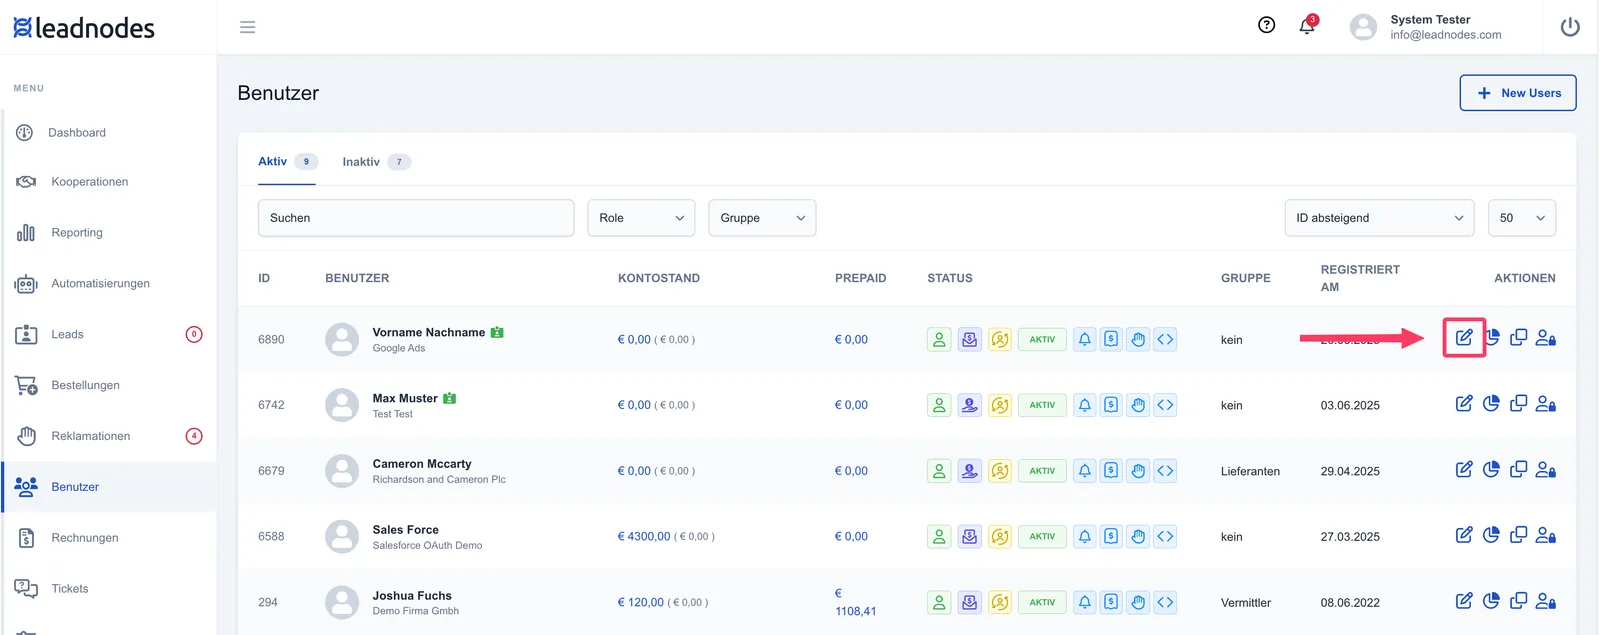The height and width of the screenshot is (635, 1600).
Task: Click green user icon for Vorname Nachname
Action: [939, 339]
